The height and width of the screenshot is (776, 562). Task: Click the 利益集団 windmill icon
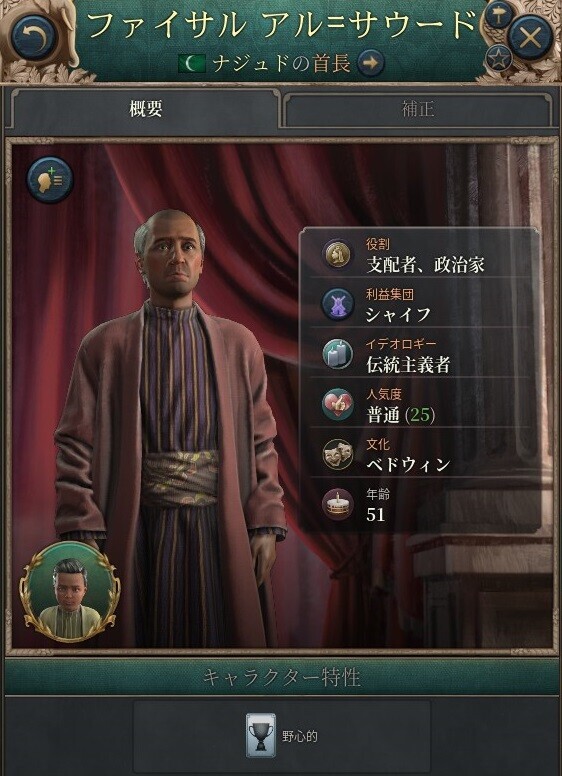point(337,304)
